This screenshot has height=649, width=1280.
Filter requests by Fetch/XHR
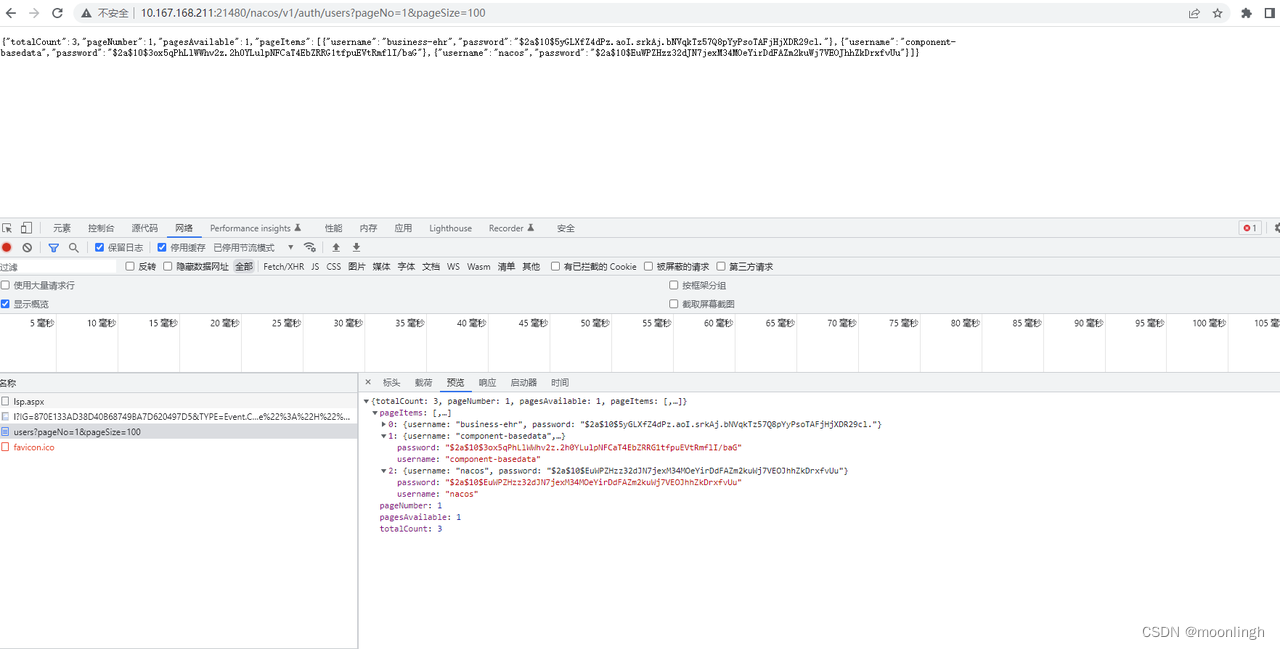coord(283,267)
